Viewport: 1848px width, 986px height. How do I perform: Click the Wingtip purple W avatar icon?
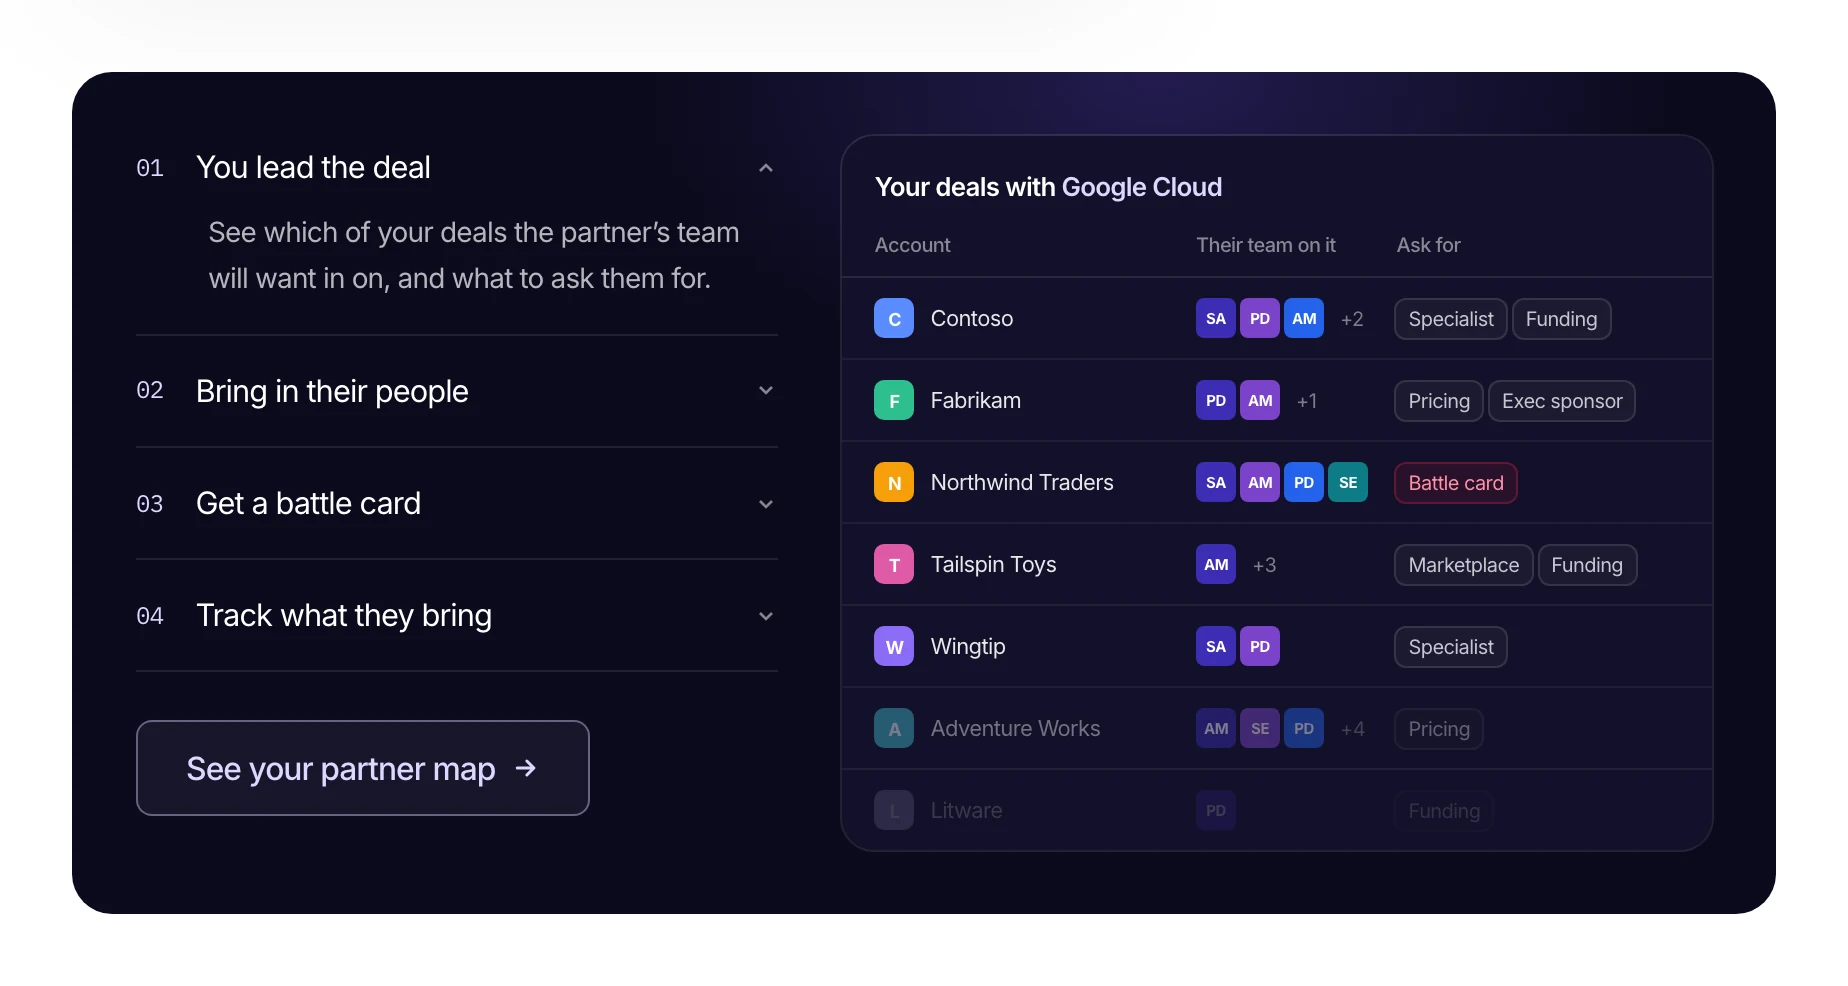pyautogui.click(x=894, y=647)
